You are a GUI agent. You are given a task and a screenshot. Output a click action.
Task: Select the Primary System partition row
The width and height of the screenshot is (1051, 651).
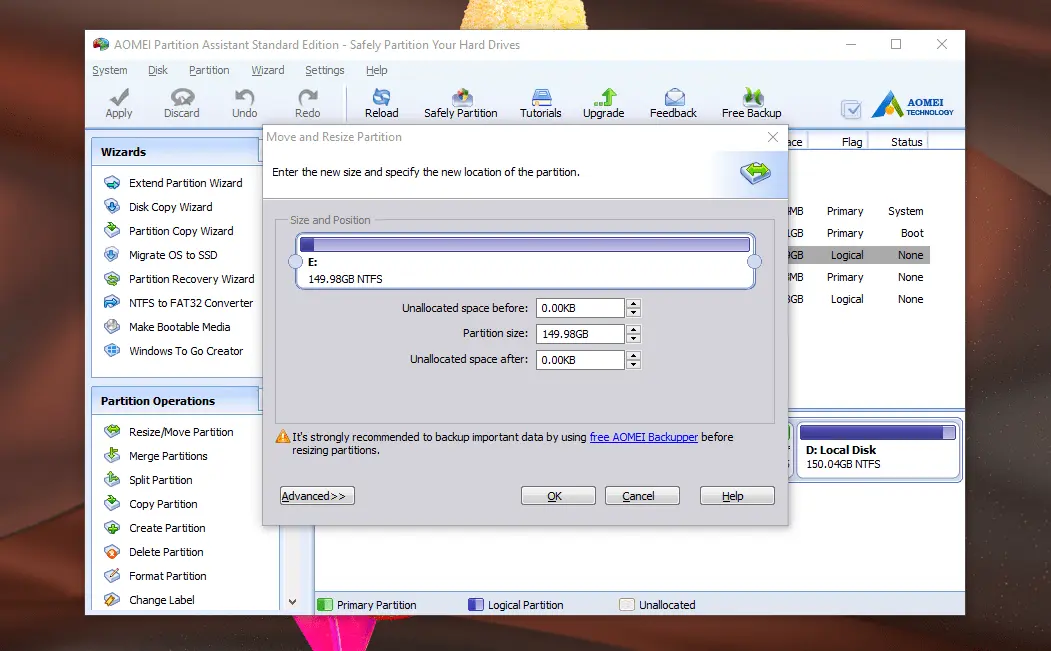pos(859,211)
